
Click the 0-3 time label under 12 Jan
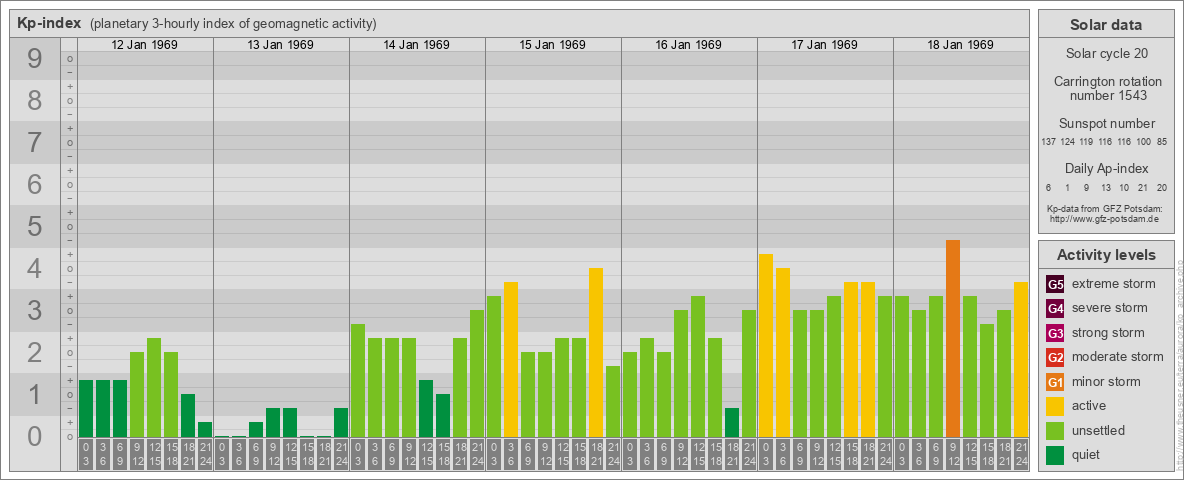[x=86, y=454]
